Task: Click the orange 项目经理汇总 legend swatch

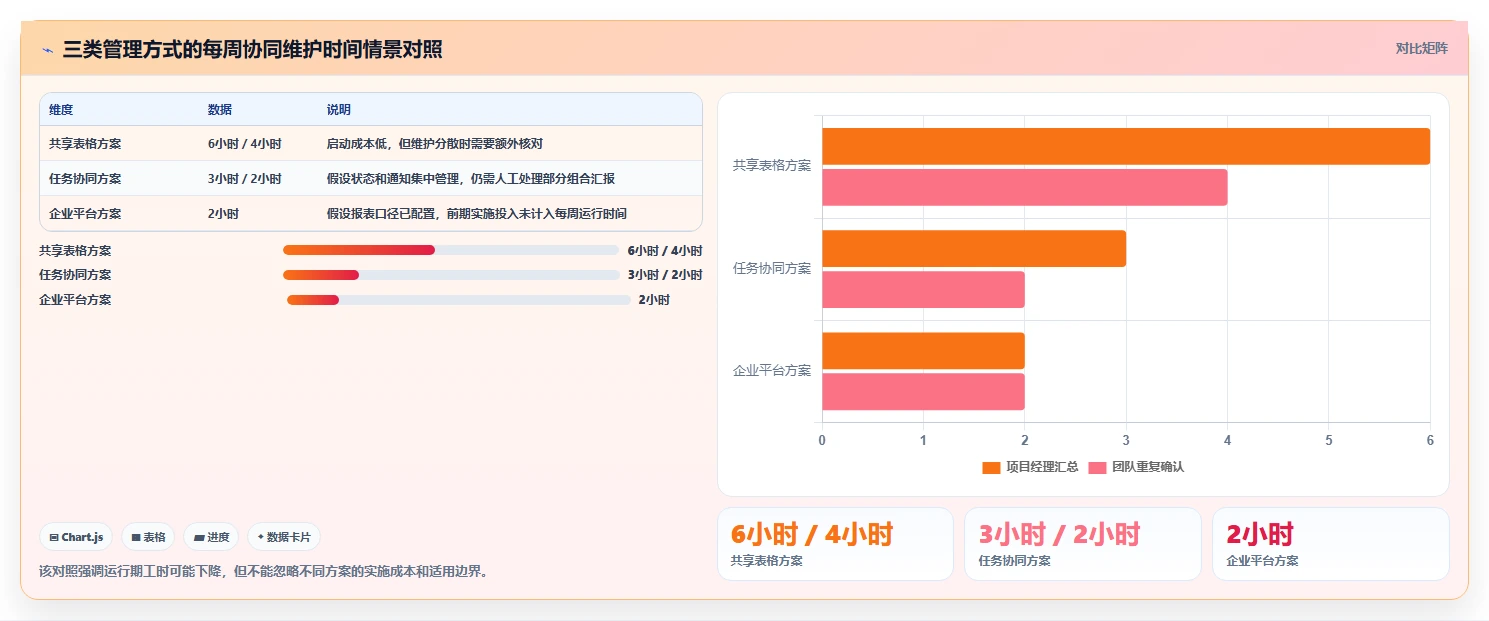Action: [991, 467]
